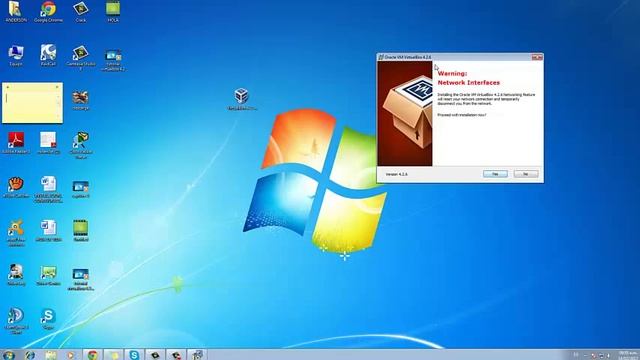Viewport: 640px width, 360px height.
Task: Select the lower Word document icon on desktop
Action: coord(48,231)
